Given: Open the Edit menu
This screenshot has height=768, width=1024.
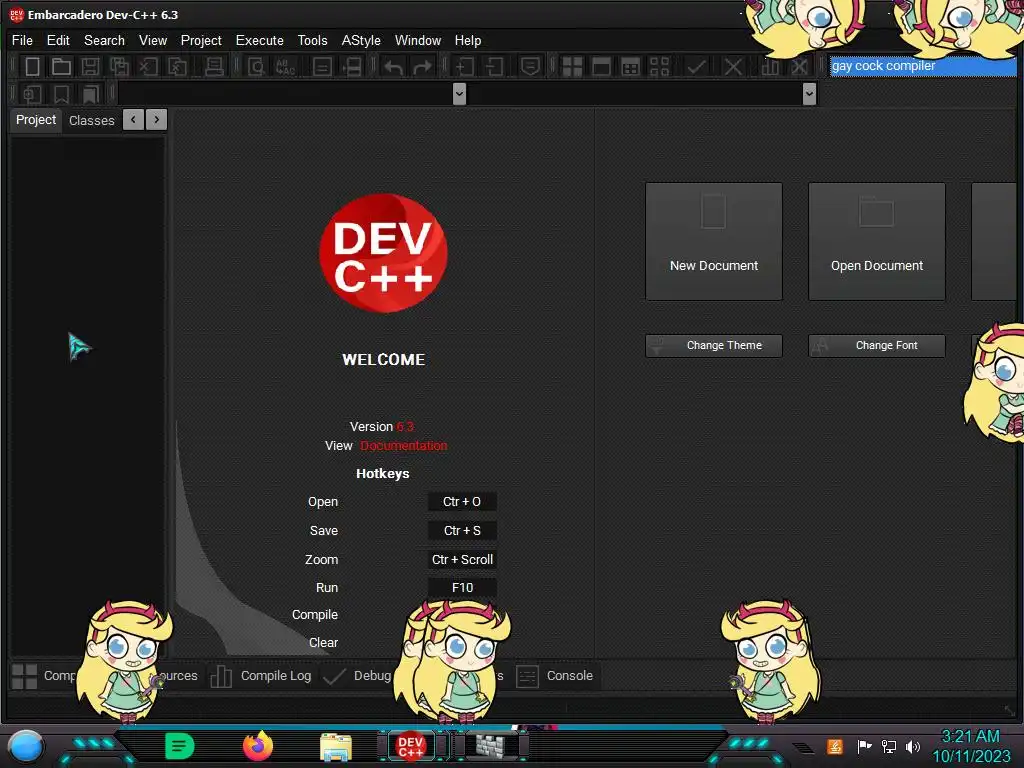Looking at the screenshot, I should (58, 40).
